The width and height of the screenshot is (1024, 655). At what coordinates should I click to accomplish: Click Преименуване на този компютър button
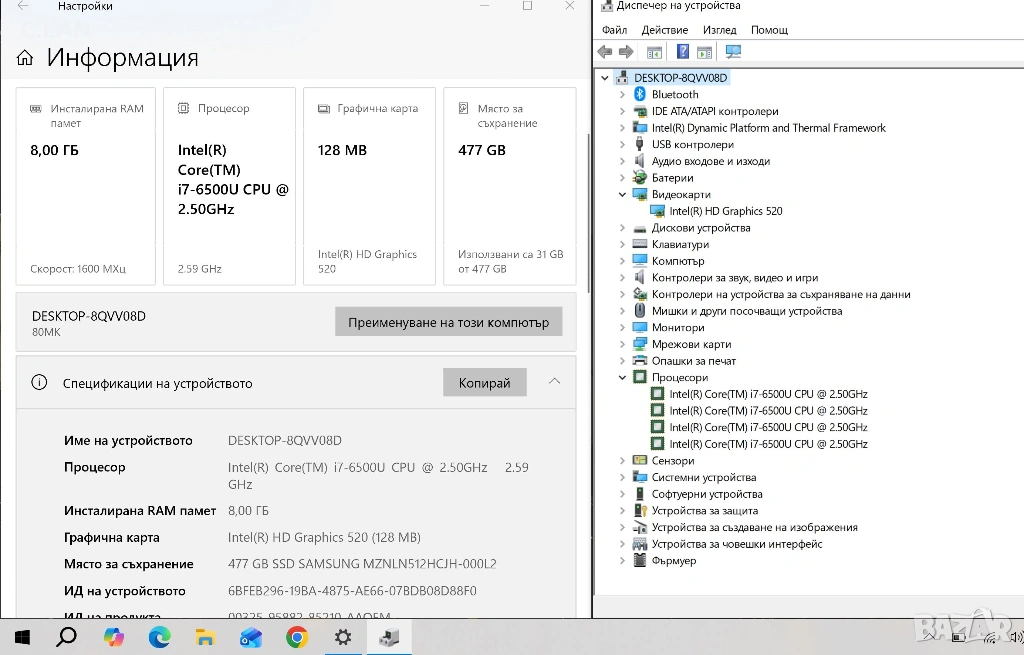click(448, 322)
